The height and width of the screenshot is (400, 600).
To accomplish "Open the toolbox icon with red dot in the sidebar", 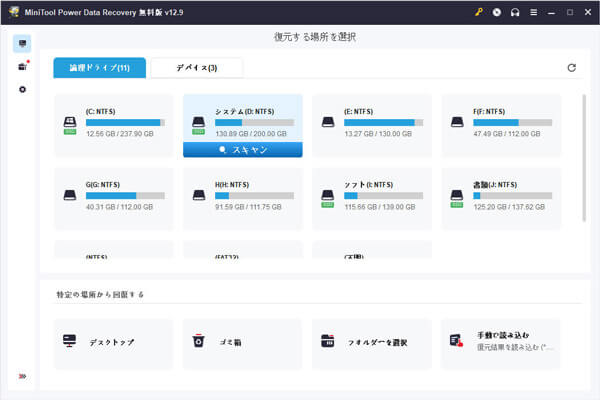I will pyautogui.click(x=23, y=67).
